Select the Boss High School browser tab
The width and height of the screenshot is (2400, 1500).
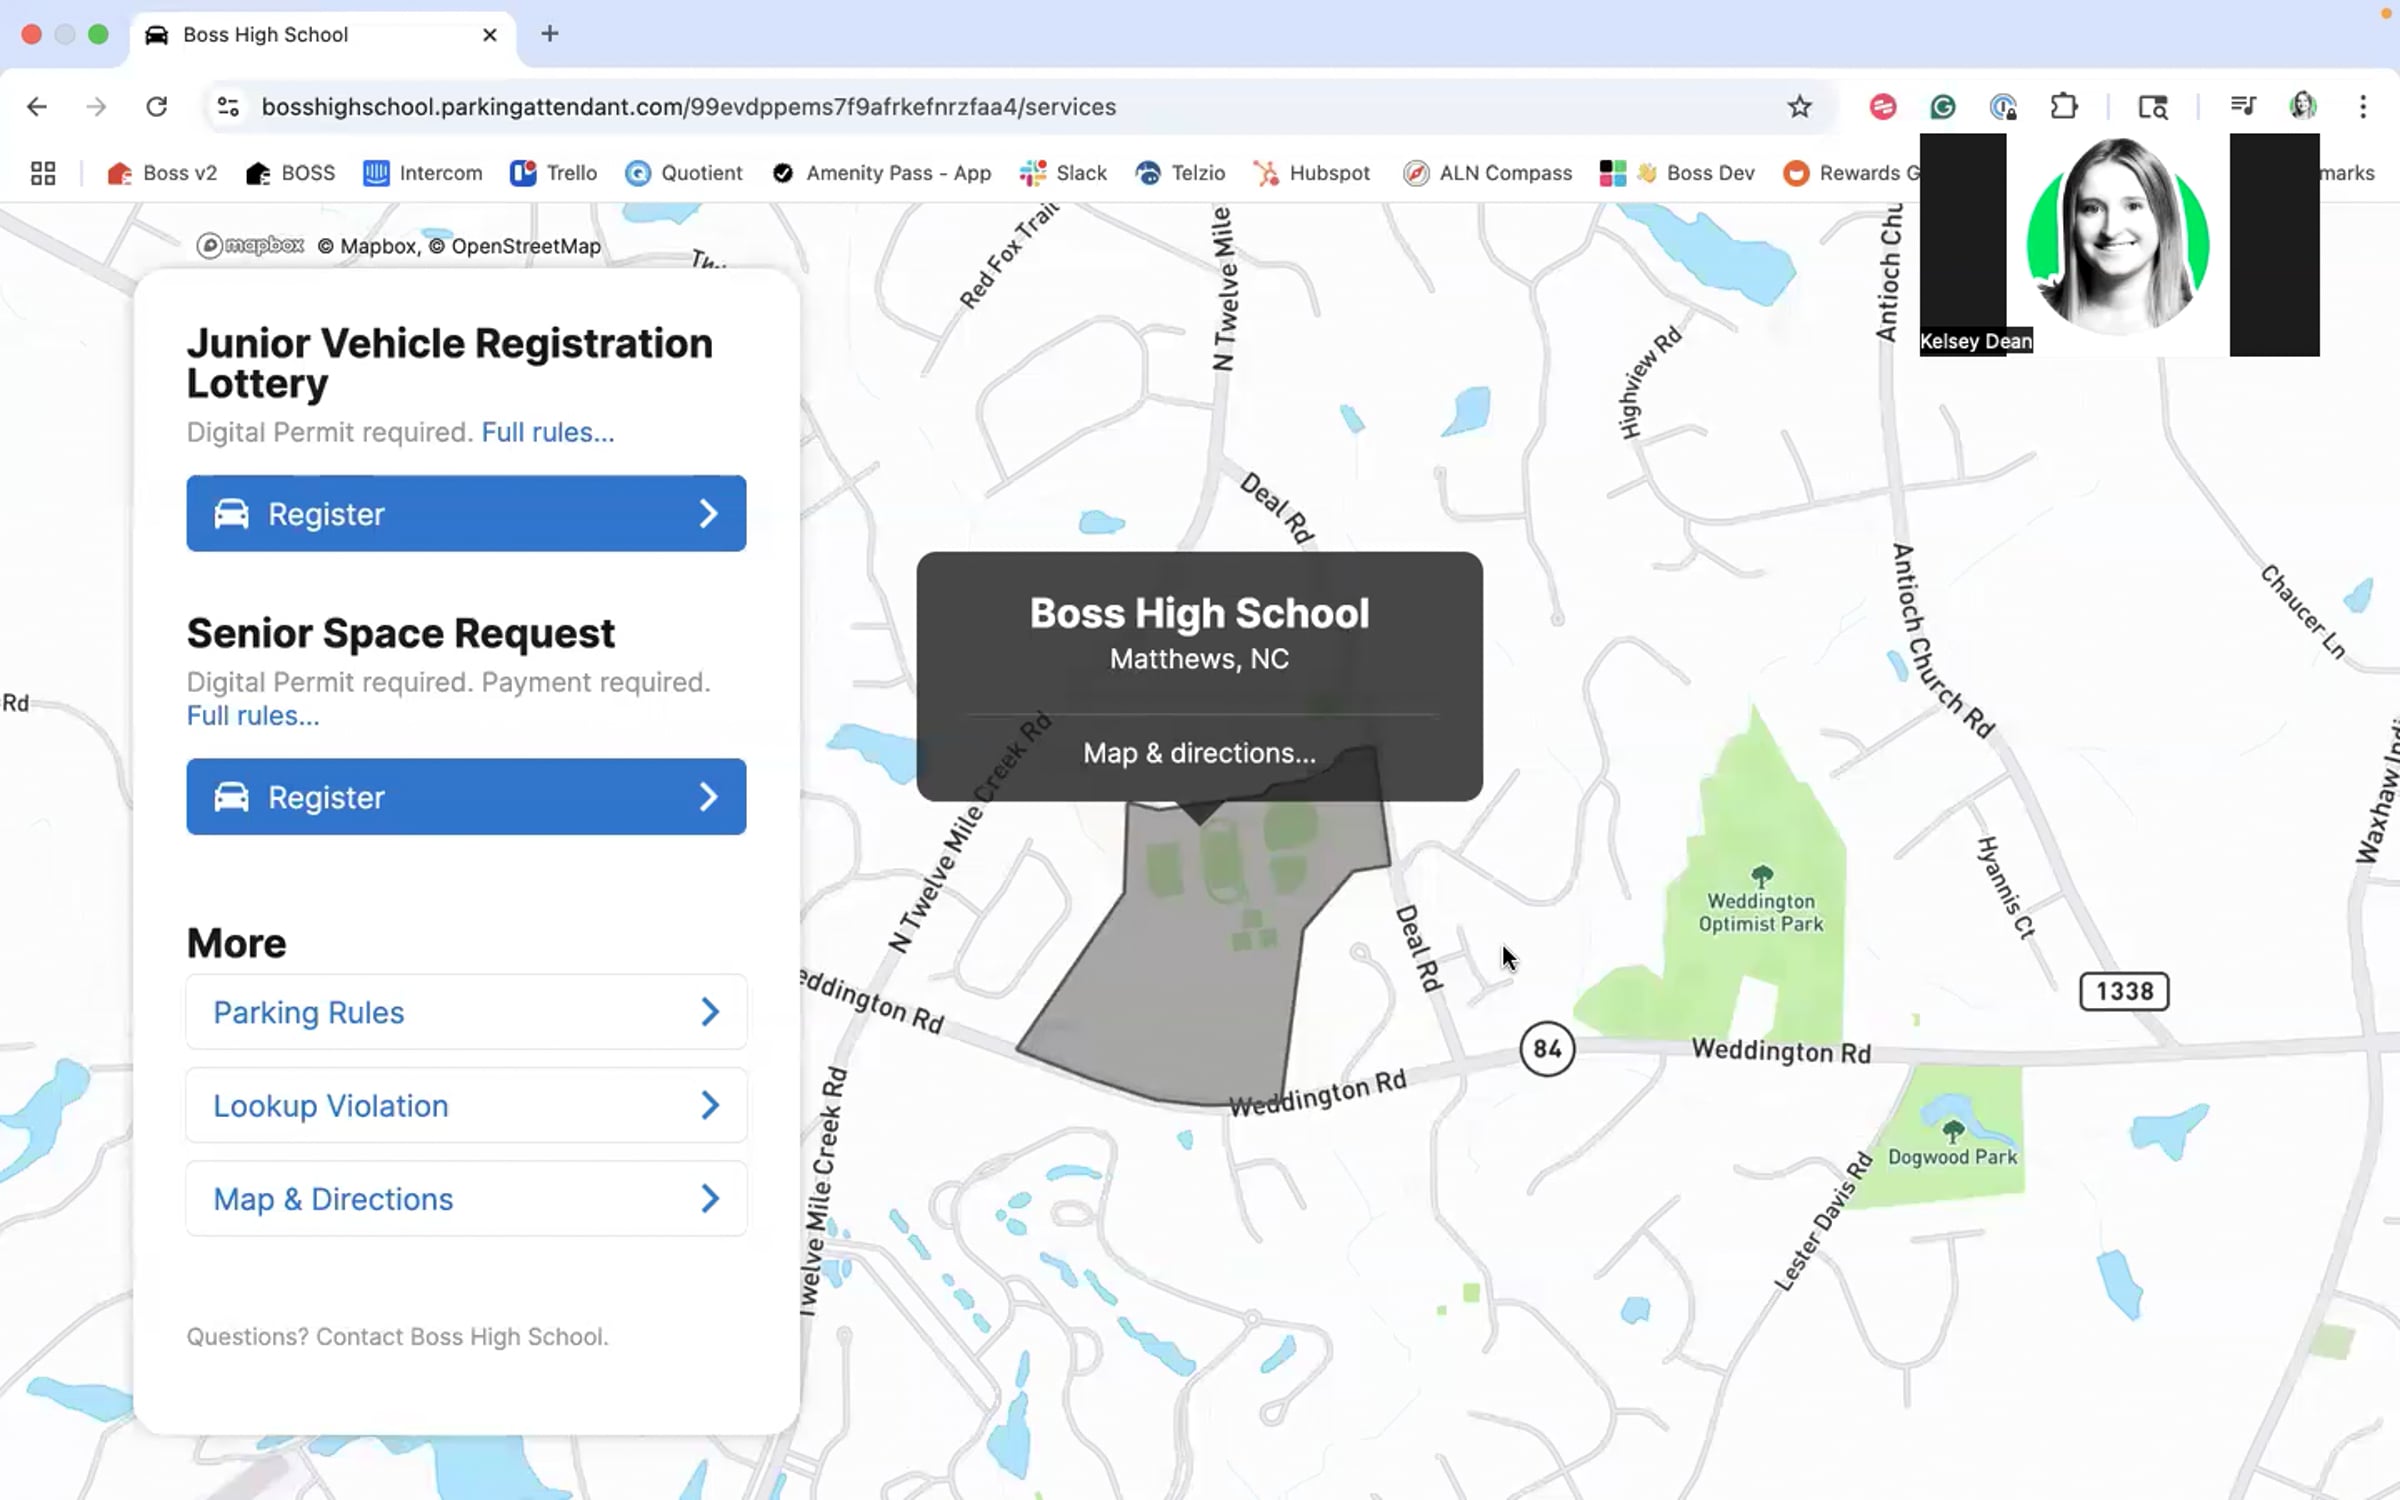[x=322, y=35]
